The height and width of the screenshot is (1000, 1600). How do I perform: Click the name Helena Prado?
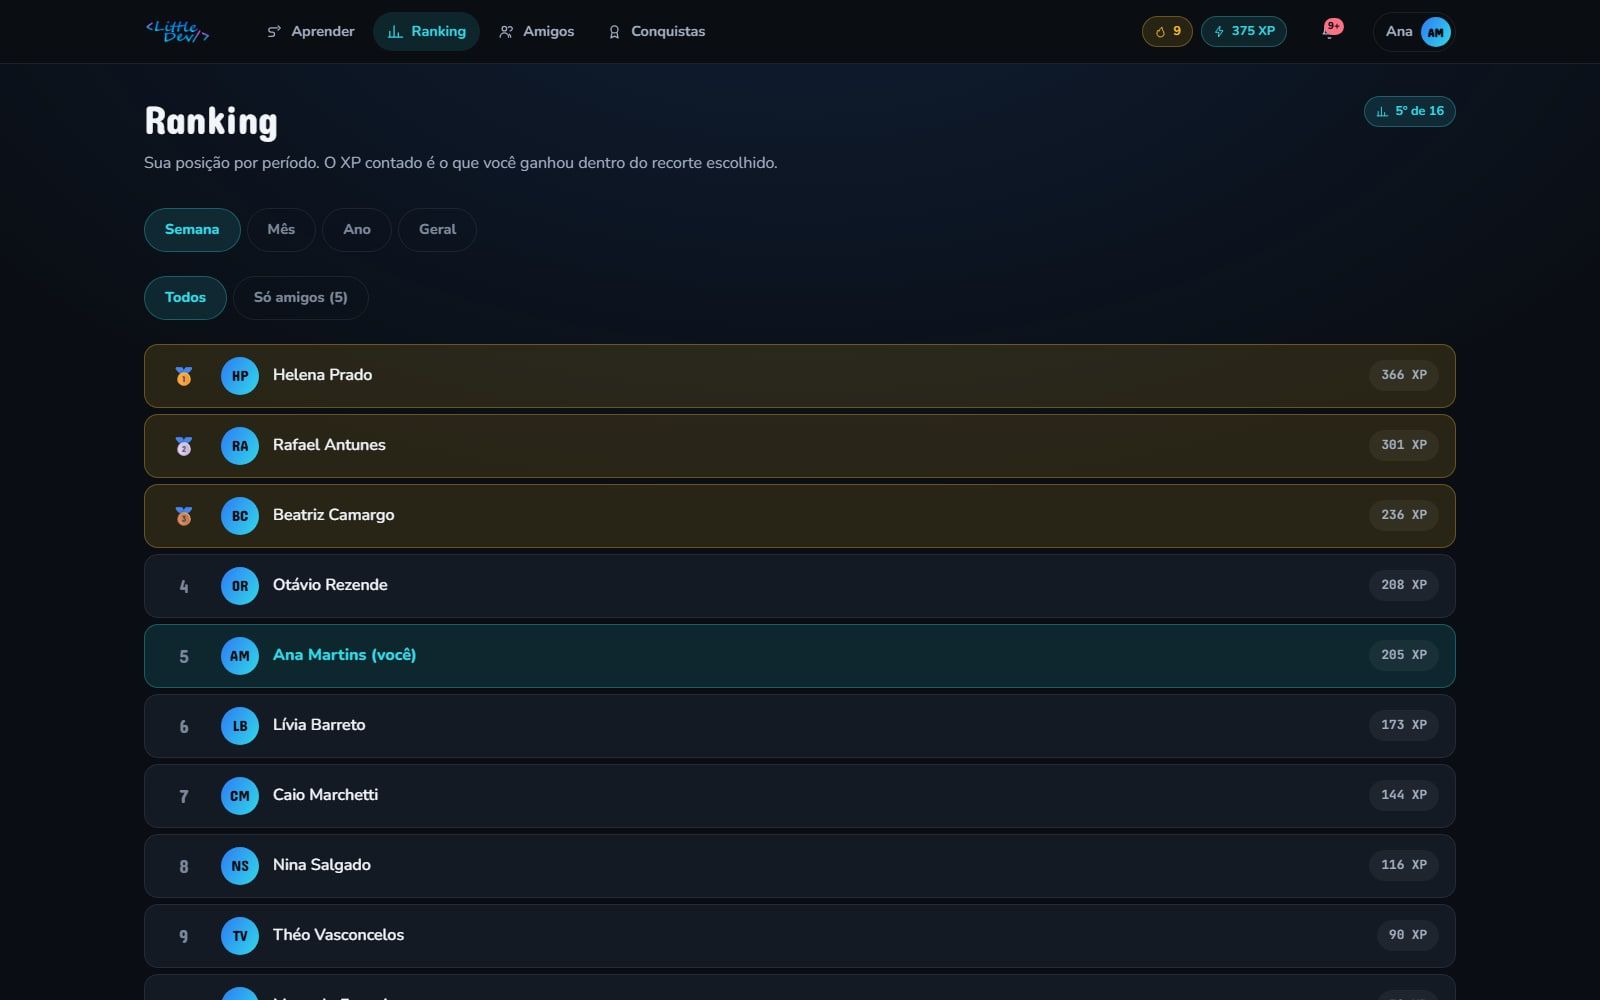point(322,375)
